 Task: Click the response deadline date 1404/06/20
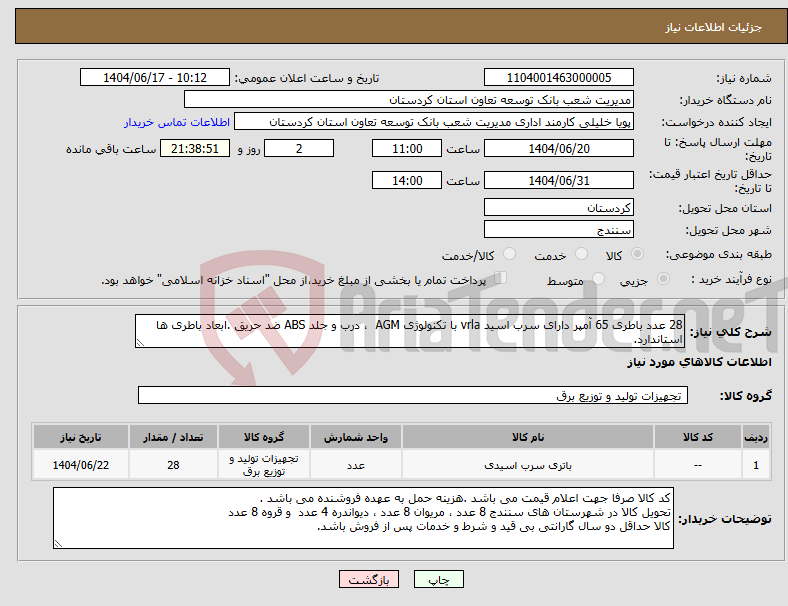[558, 148]
